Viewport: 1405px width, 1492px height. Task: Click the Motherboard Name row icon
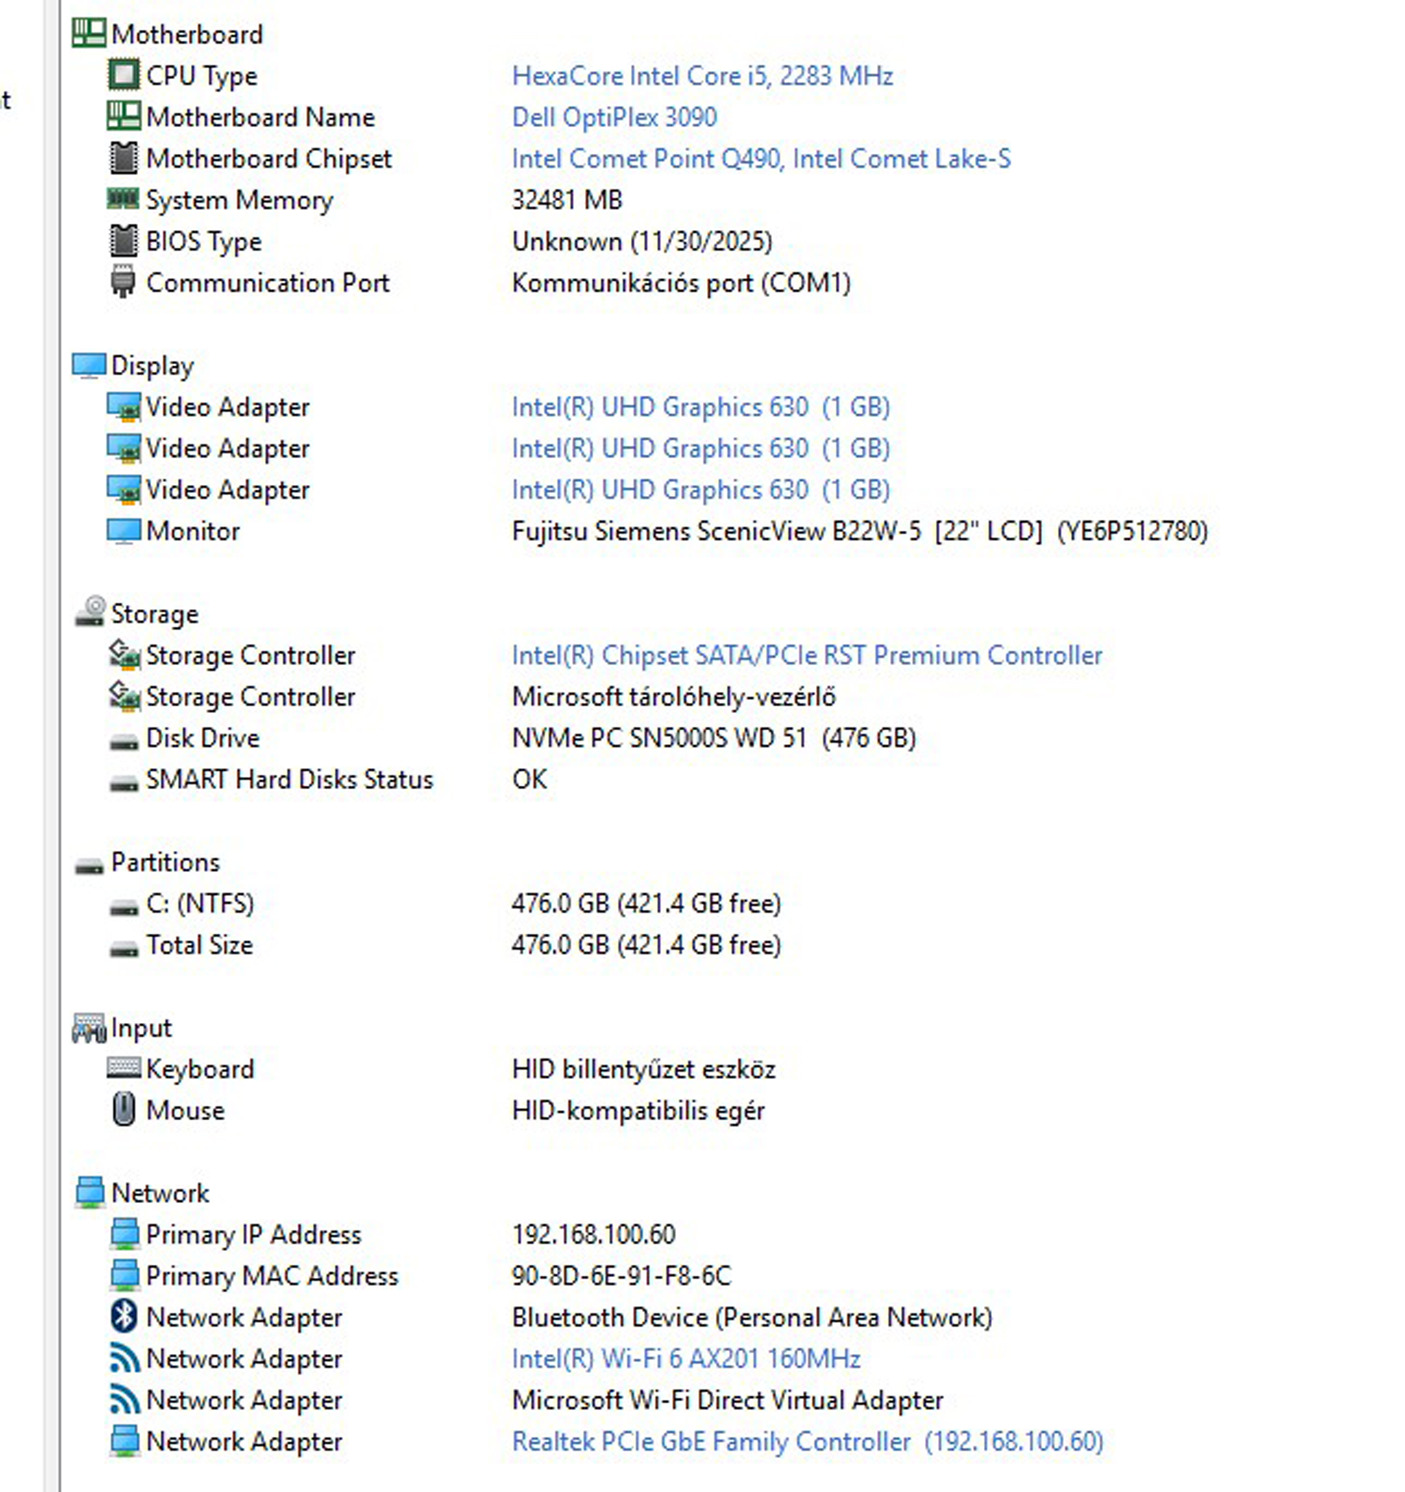pos(124,116)
